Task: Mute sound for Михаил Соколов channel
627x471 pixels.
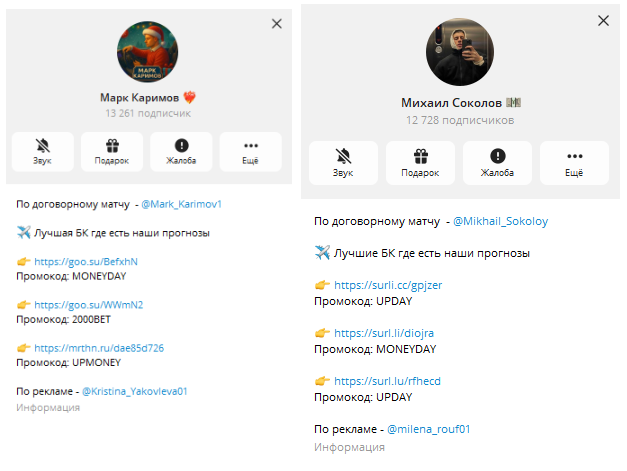Action: pos(343,163)
